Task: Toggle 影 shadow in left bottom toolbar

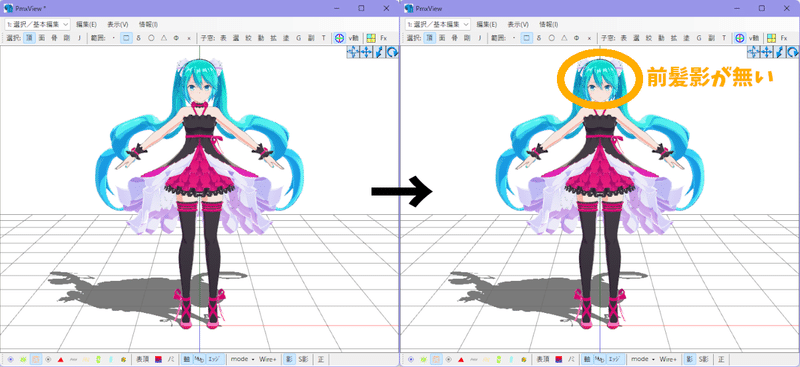Action: [289, 359]
